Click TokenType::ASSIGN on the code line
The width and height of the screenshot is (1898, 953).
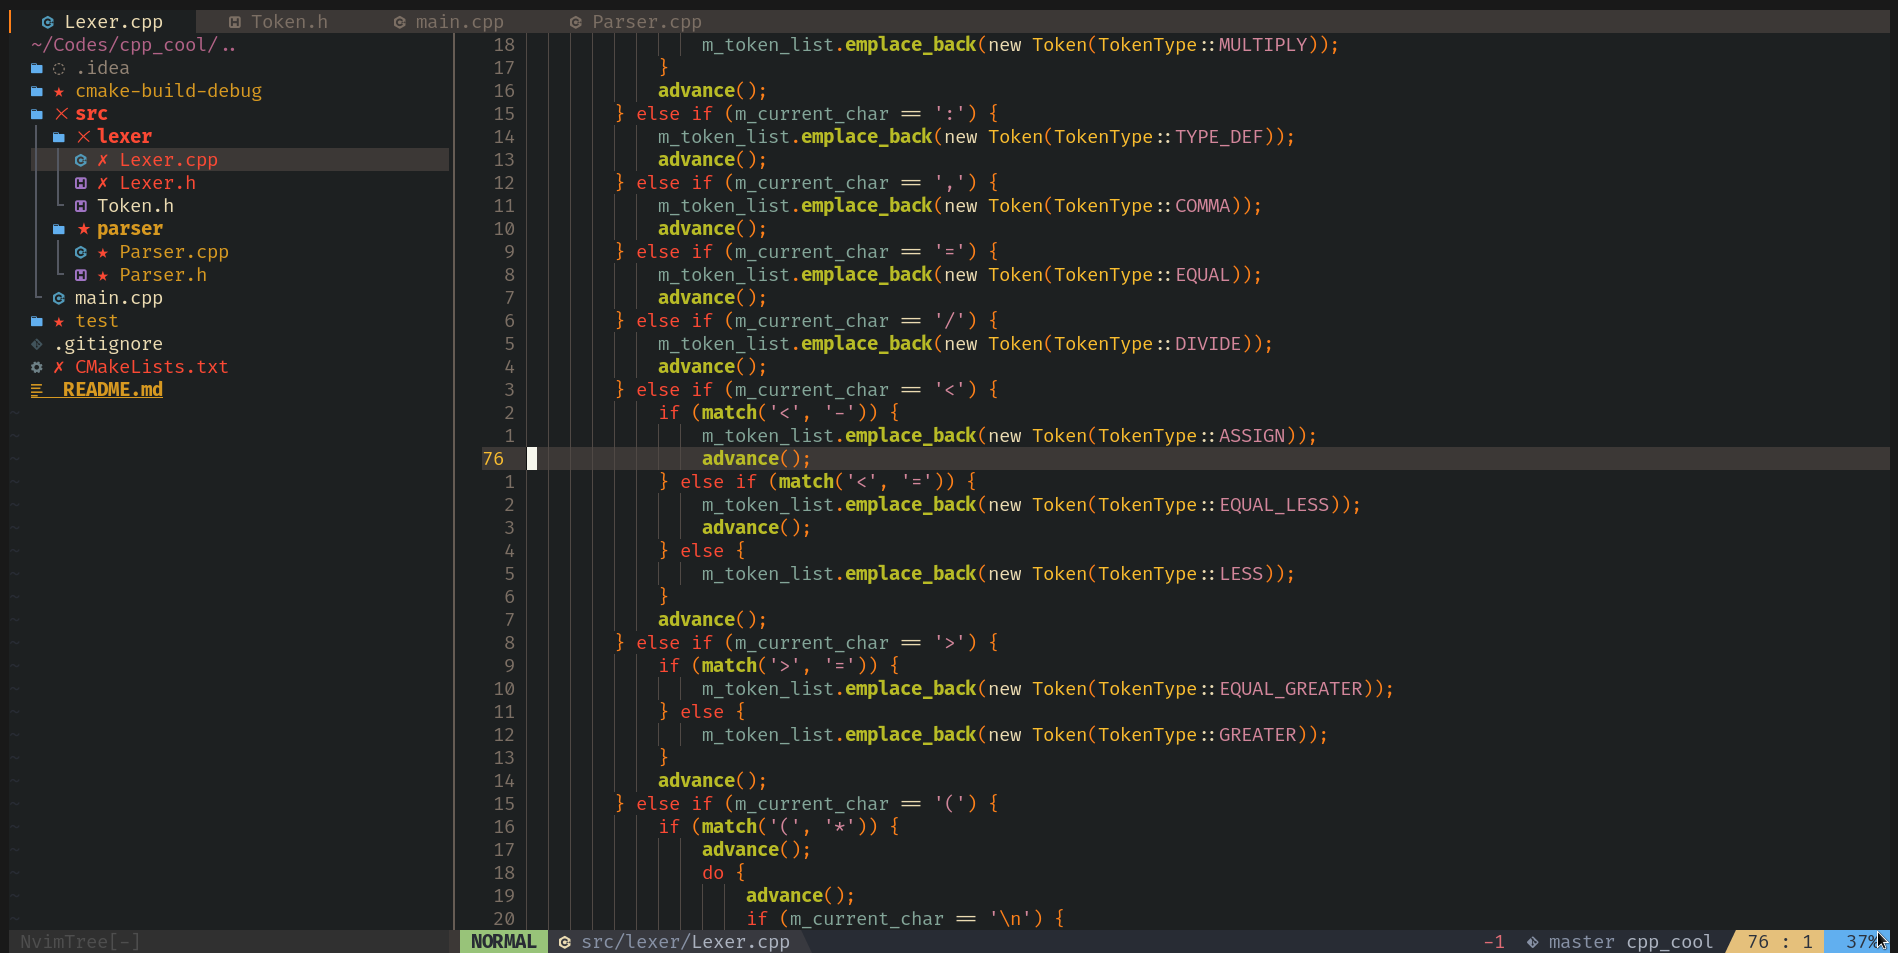(x=1192, y=436)
